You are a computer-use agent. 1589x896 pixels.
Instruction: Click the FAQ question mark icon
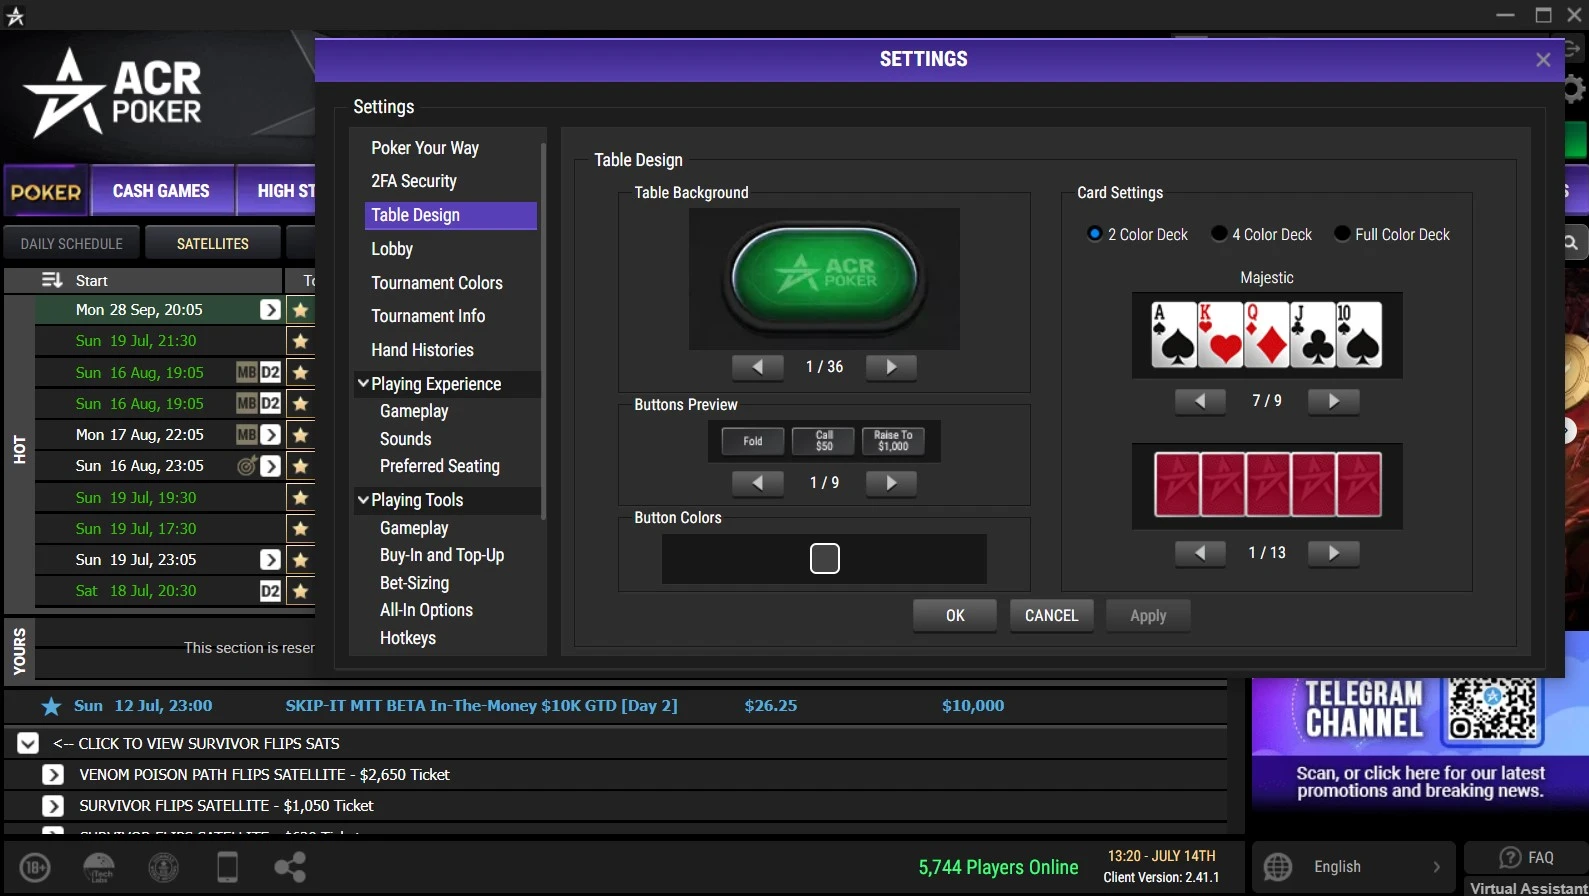(x=1510, y=857)
